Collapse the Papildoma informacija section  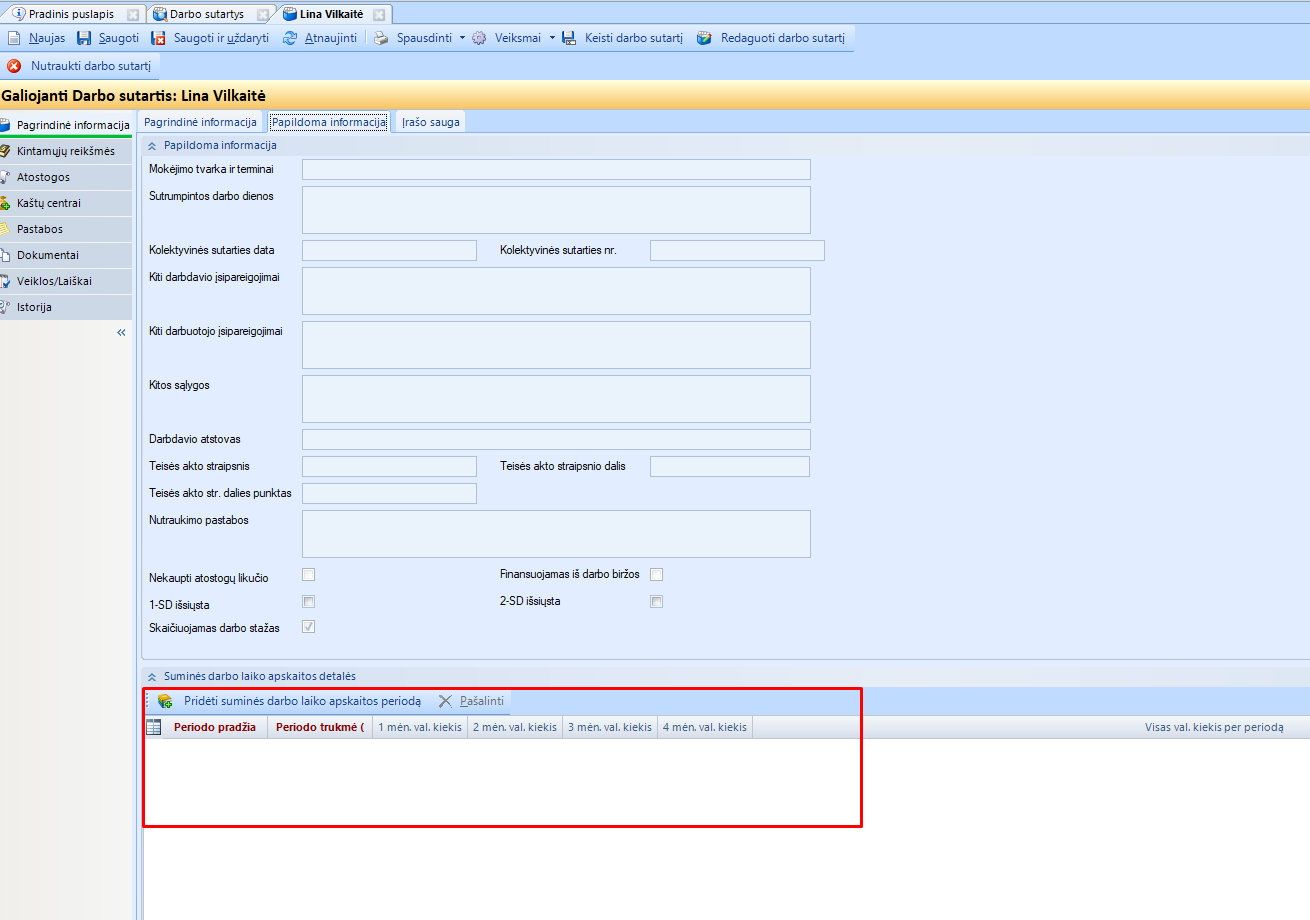pos(152,145)
